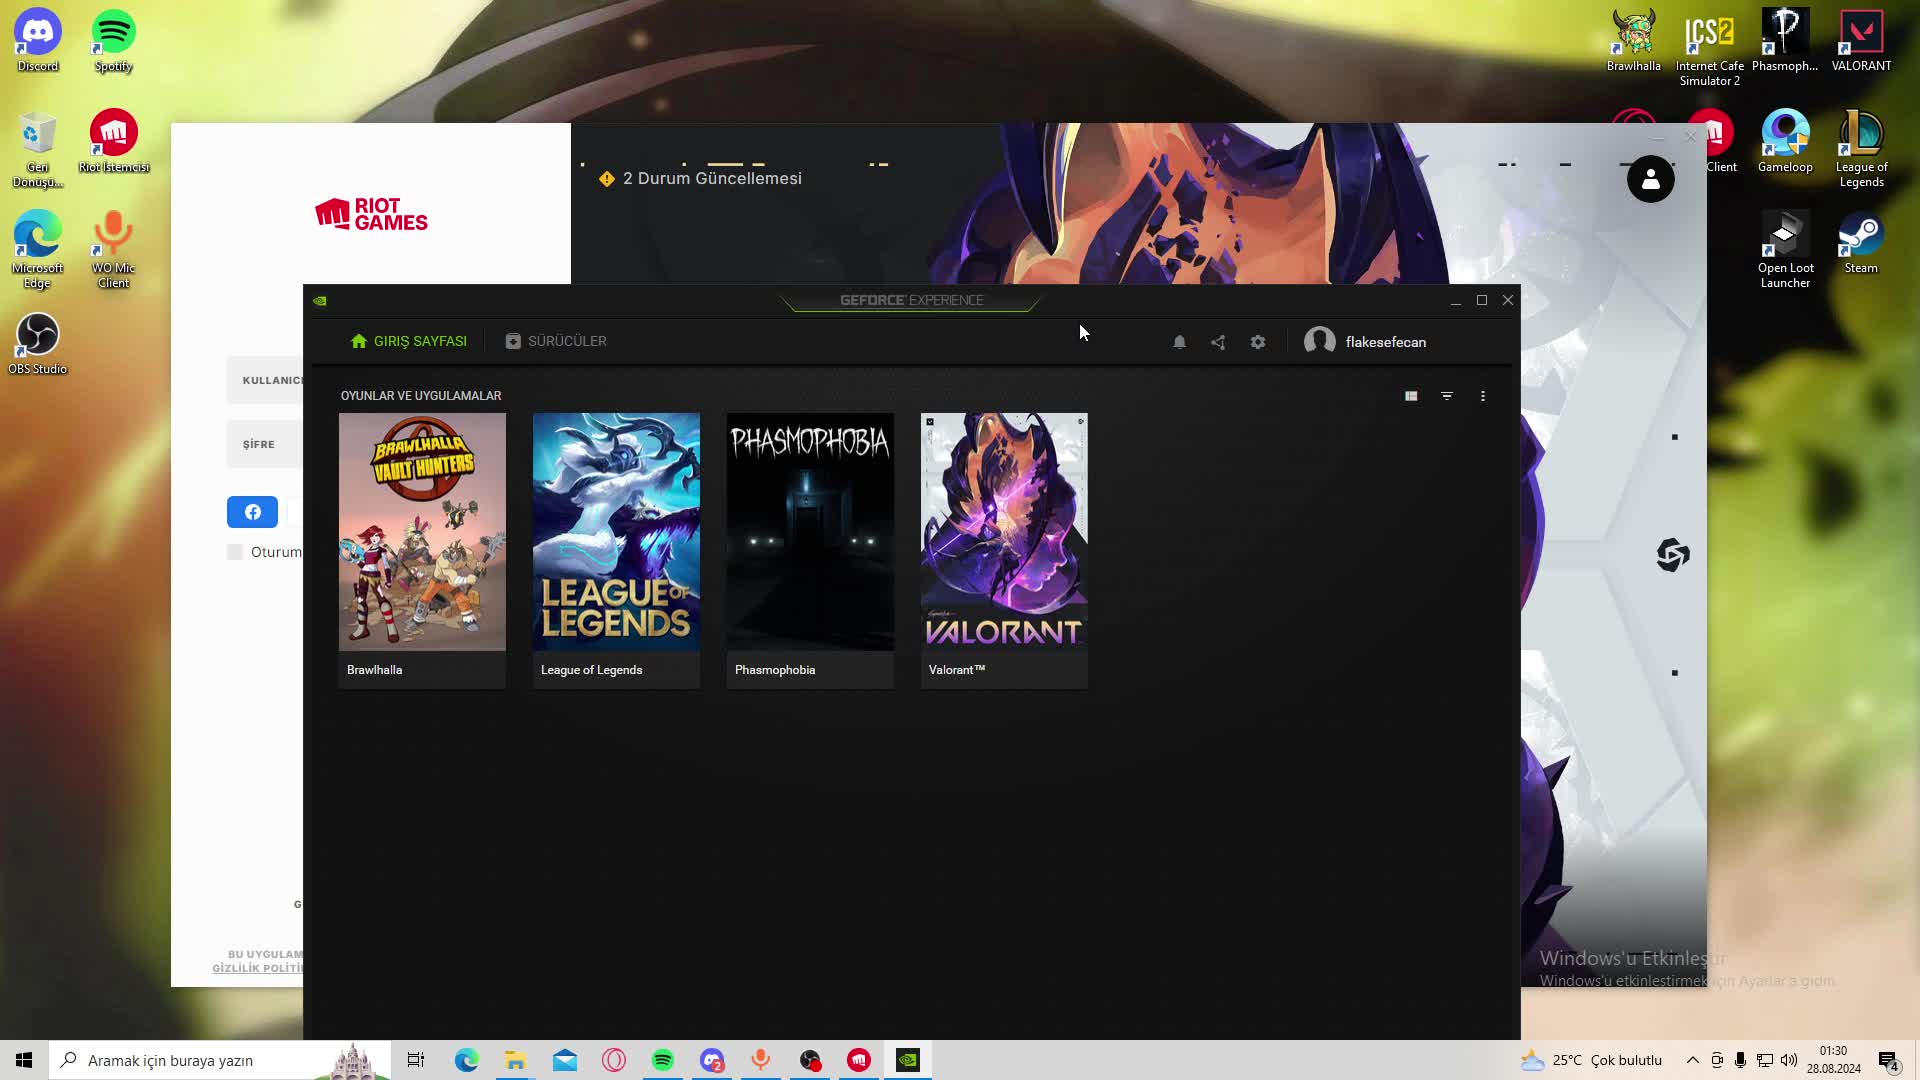Toggle the Oturum stay-signed-in checkbox
The image size is (1920, 1080).
[x=235, y=552]
